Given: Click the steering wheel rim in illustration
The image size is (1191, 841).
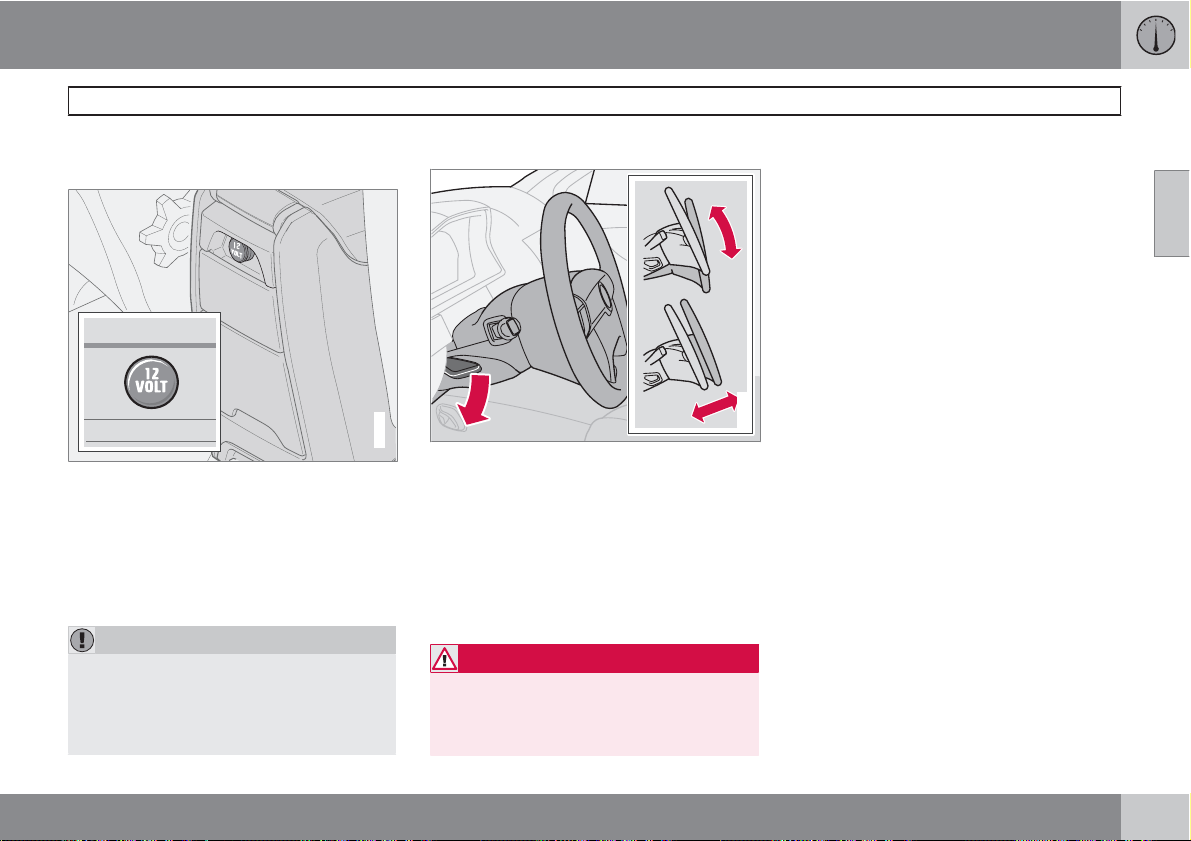Looking at the screenshot, I should click(x=583, y=300).
